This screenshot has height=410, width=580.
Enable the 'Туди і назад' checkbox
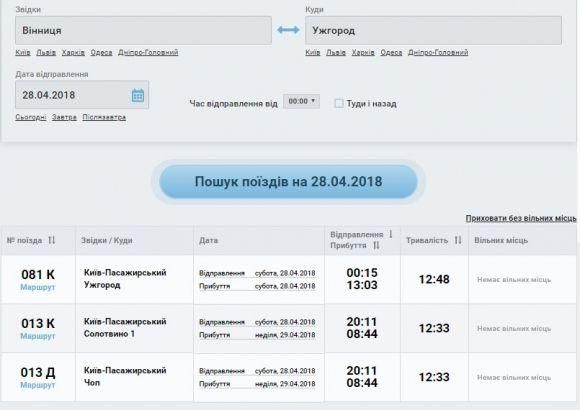[x=338, y=103]
